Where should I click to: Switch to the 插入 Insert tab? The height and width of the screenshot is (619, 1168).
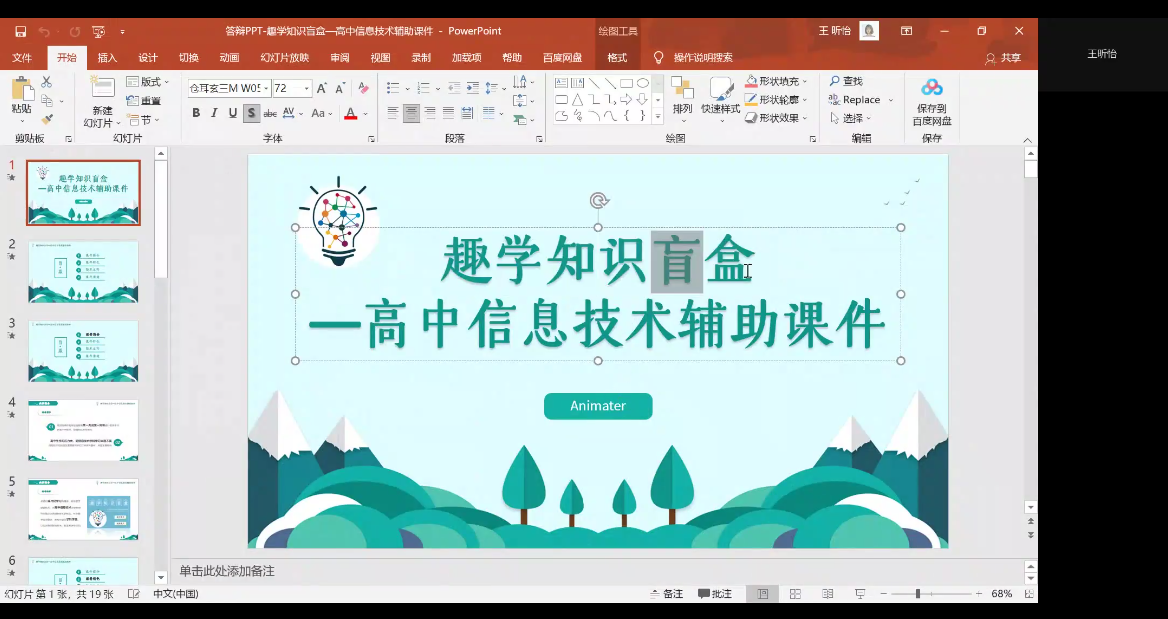[x=107, y=57]
